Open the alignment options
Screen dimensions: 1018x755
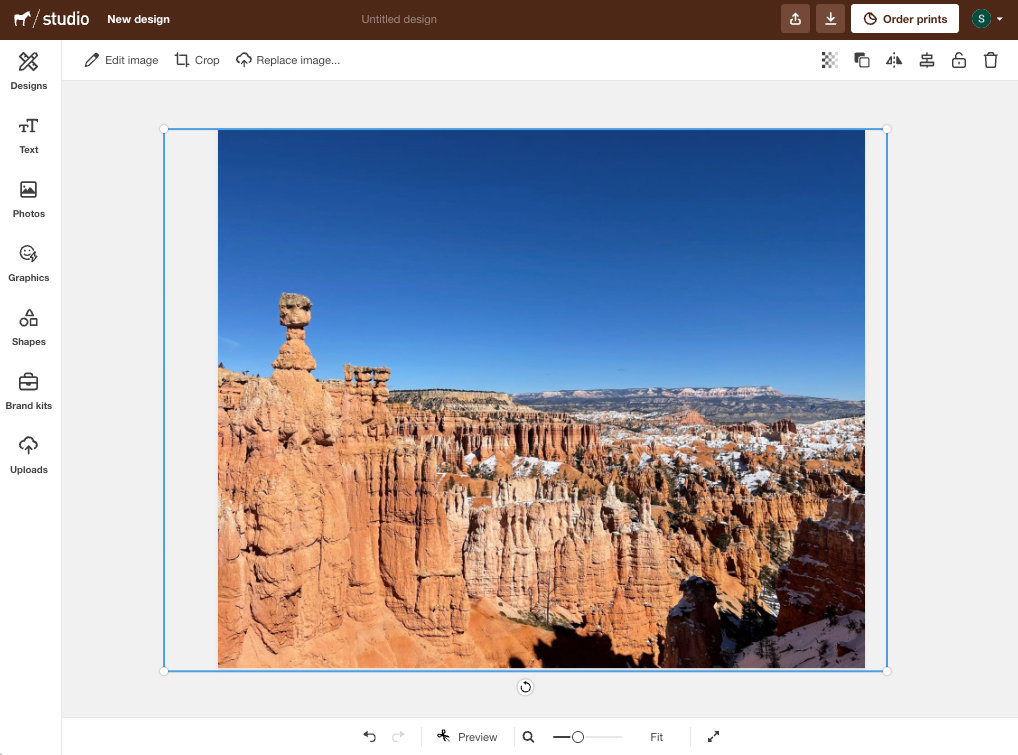[x=926, y=60]
